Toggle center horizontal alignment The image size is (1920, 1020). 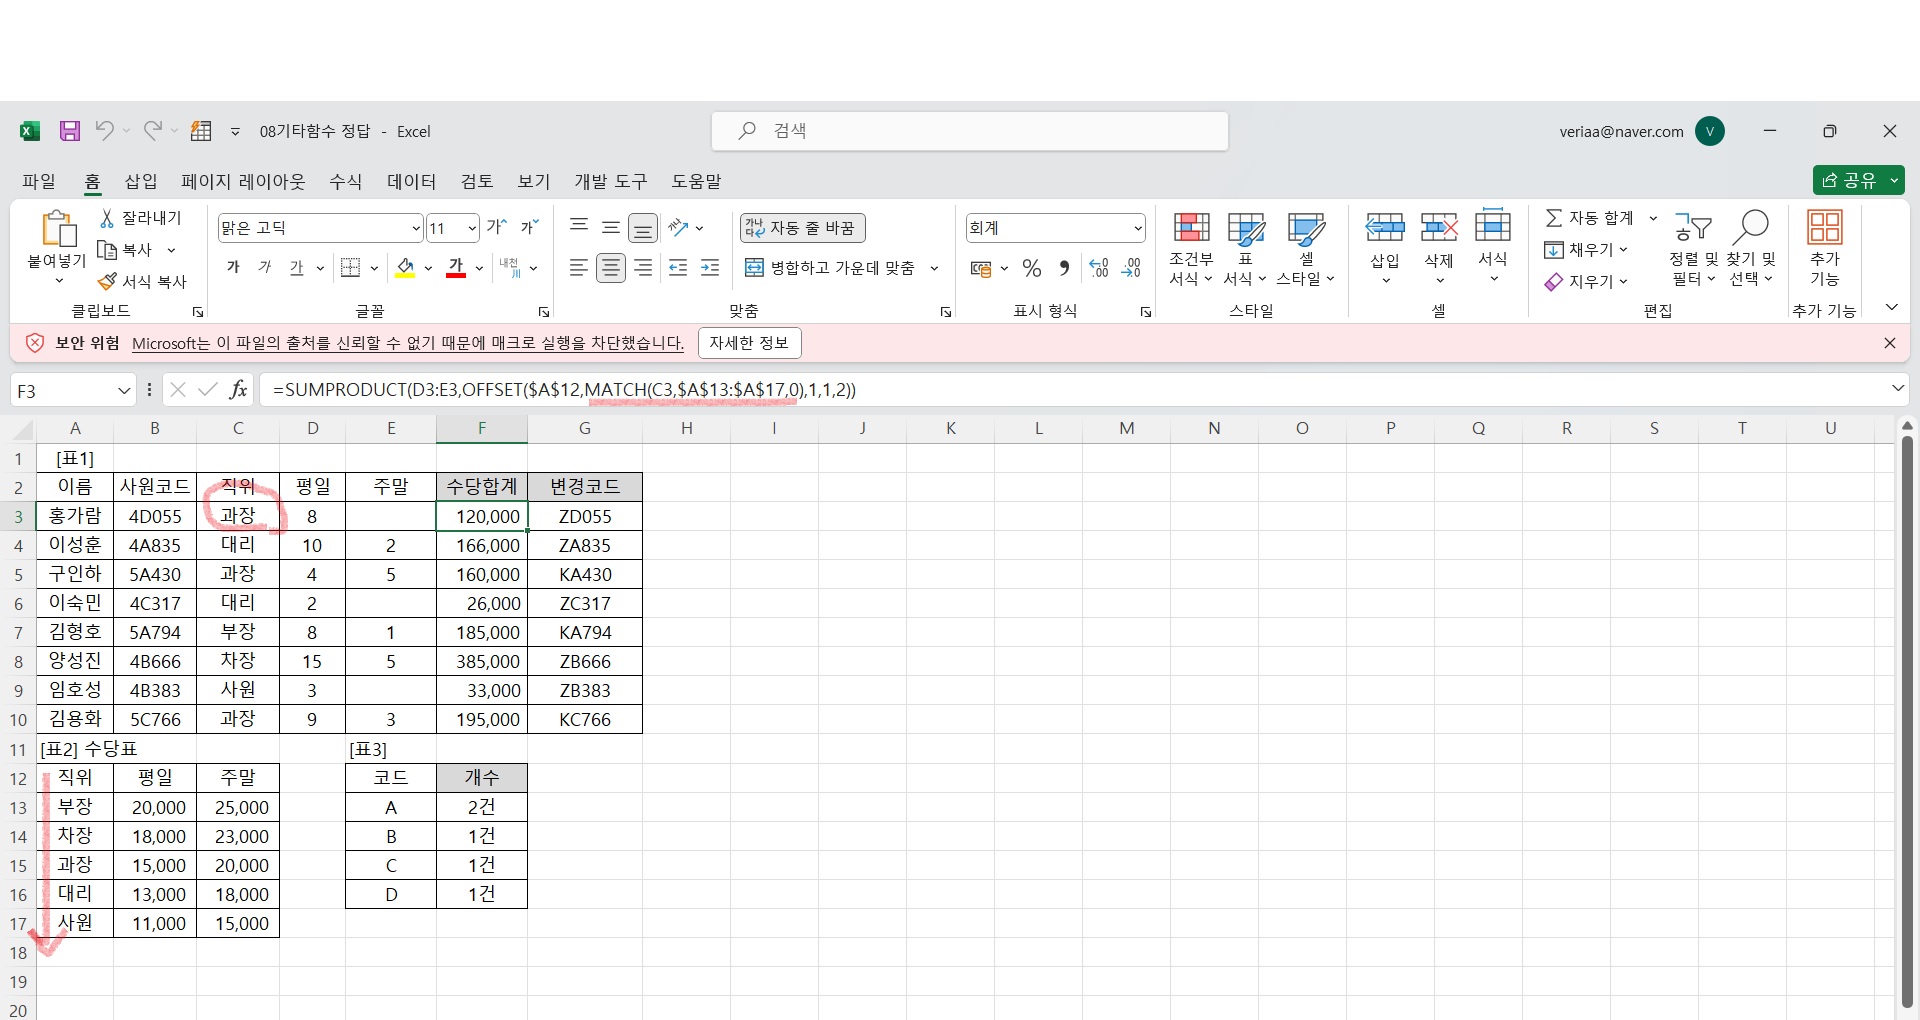[x=610, y=268]
